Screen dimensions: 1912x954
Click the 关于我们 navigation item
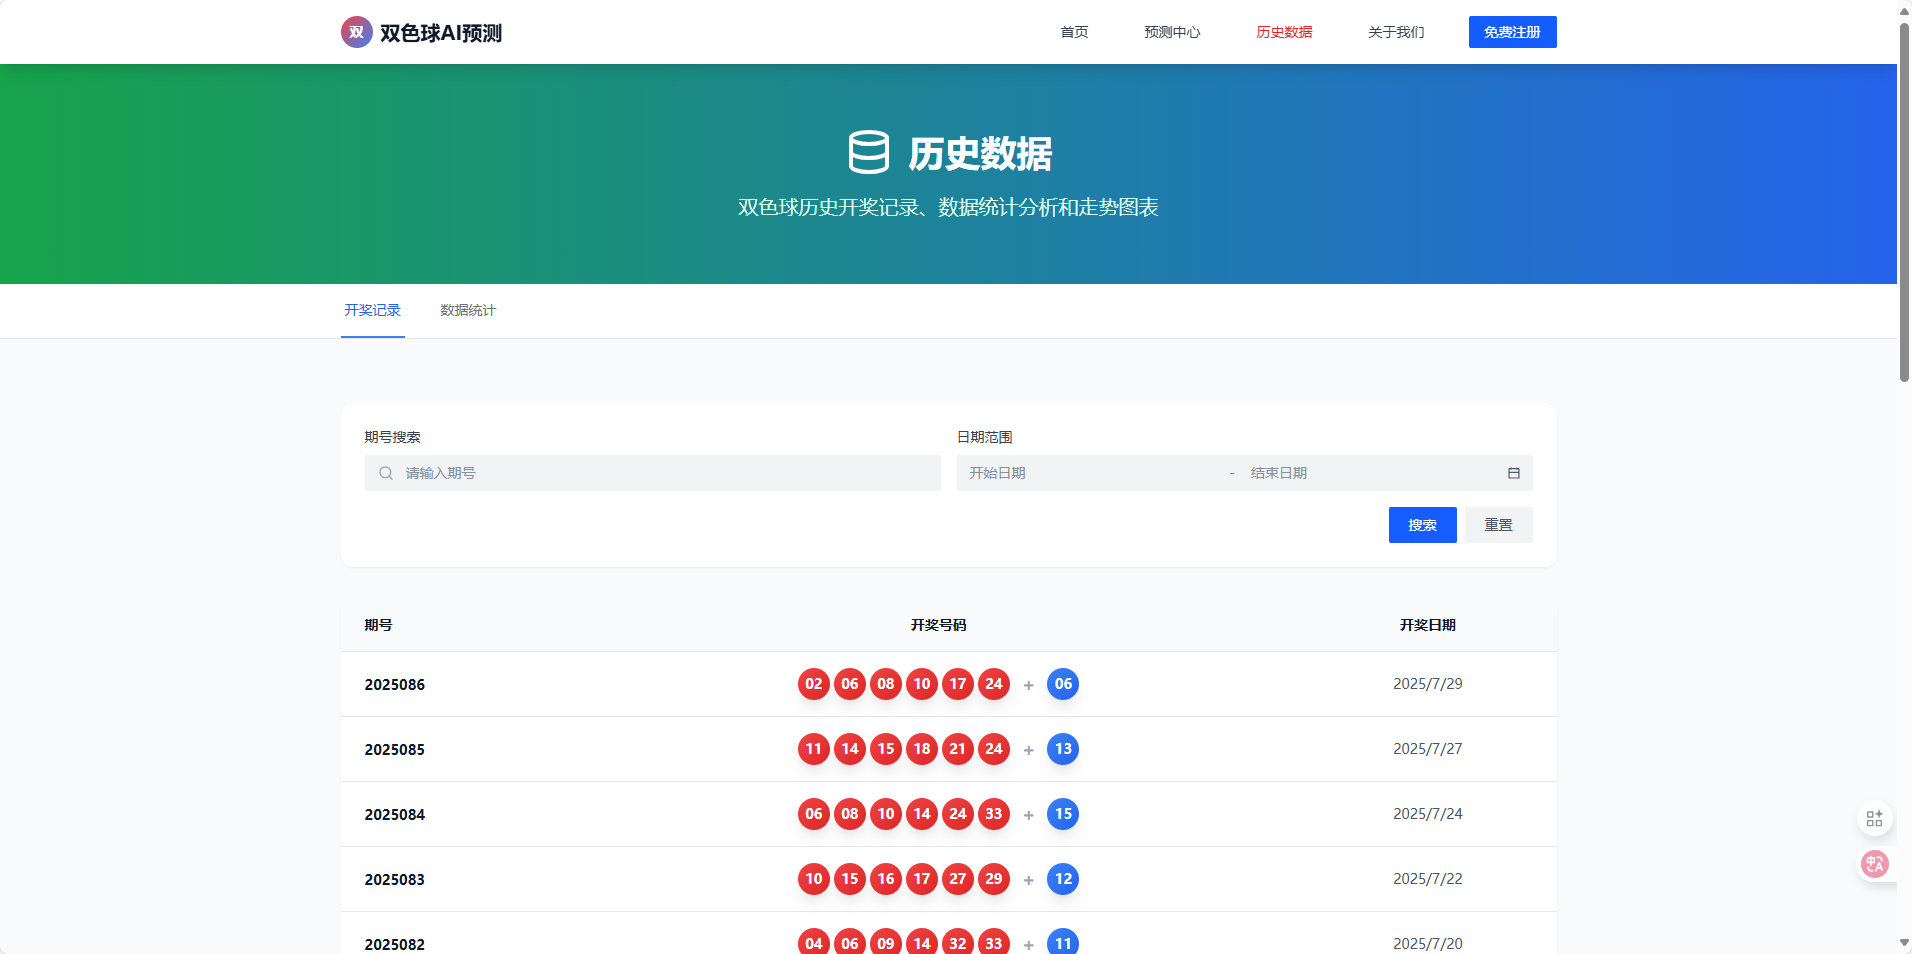coord(1396,32)
